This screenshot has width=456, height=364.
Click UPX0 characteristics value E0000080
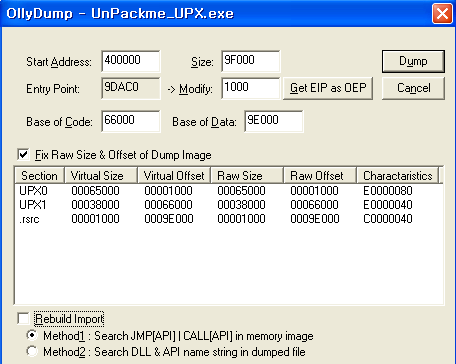coord(388,191)
